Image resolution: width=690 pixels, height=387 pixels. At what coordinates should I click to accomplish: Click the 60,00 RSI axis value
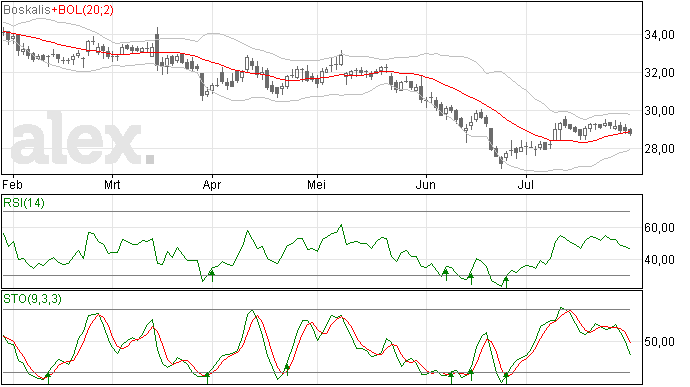[659, 228]
